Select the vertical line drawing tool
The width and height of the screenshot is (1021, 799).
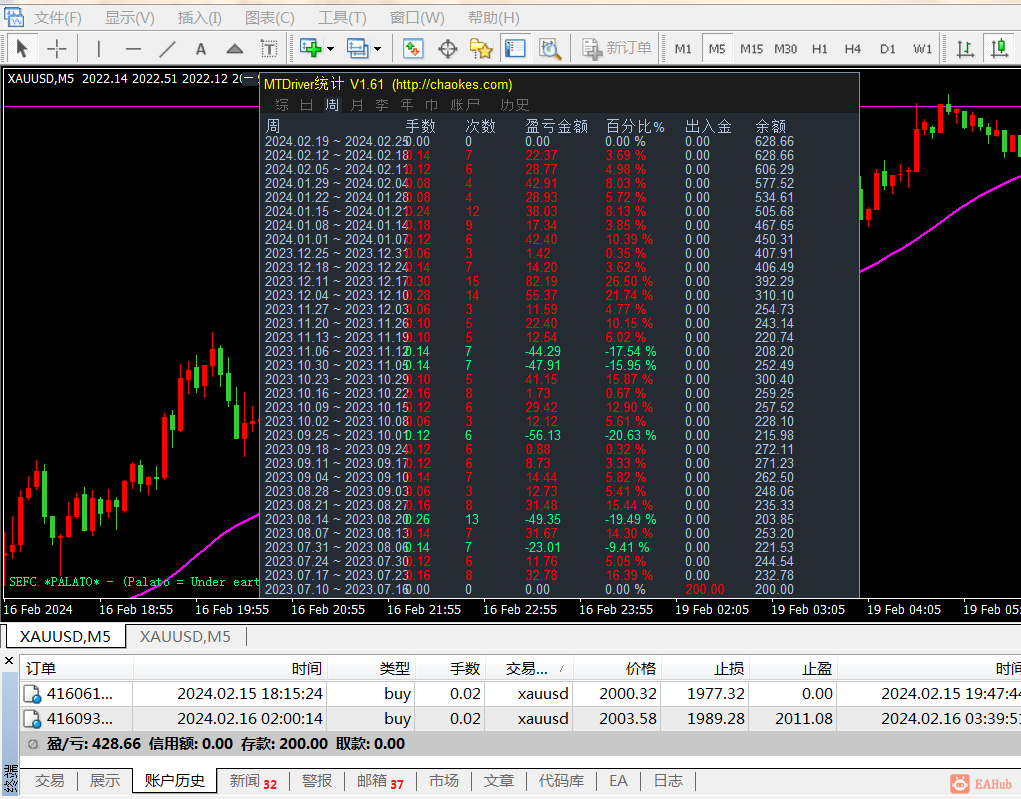click(x=98, y=49)
